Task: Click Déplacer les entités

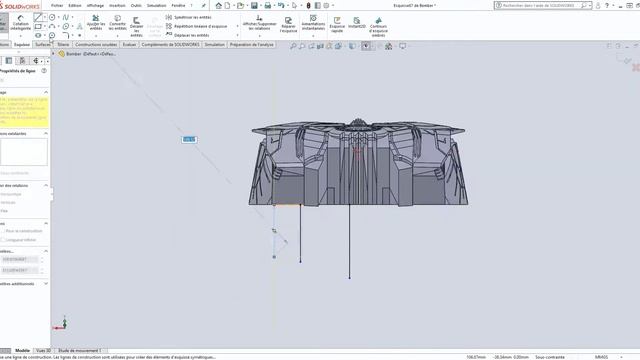Action: 188,35
